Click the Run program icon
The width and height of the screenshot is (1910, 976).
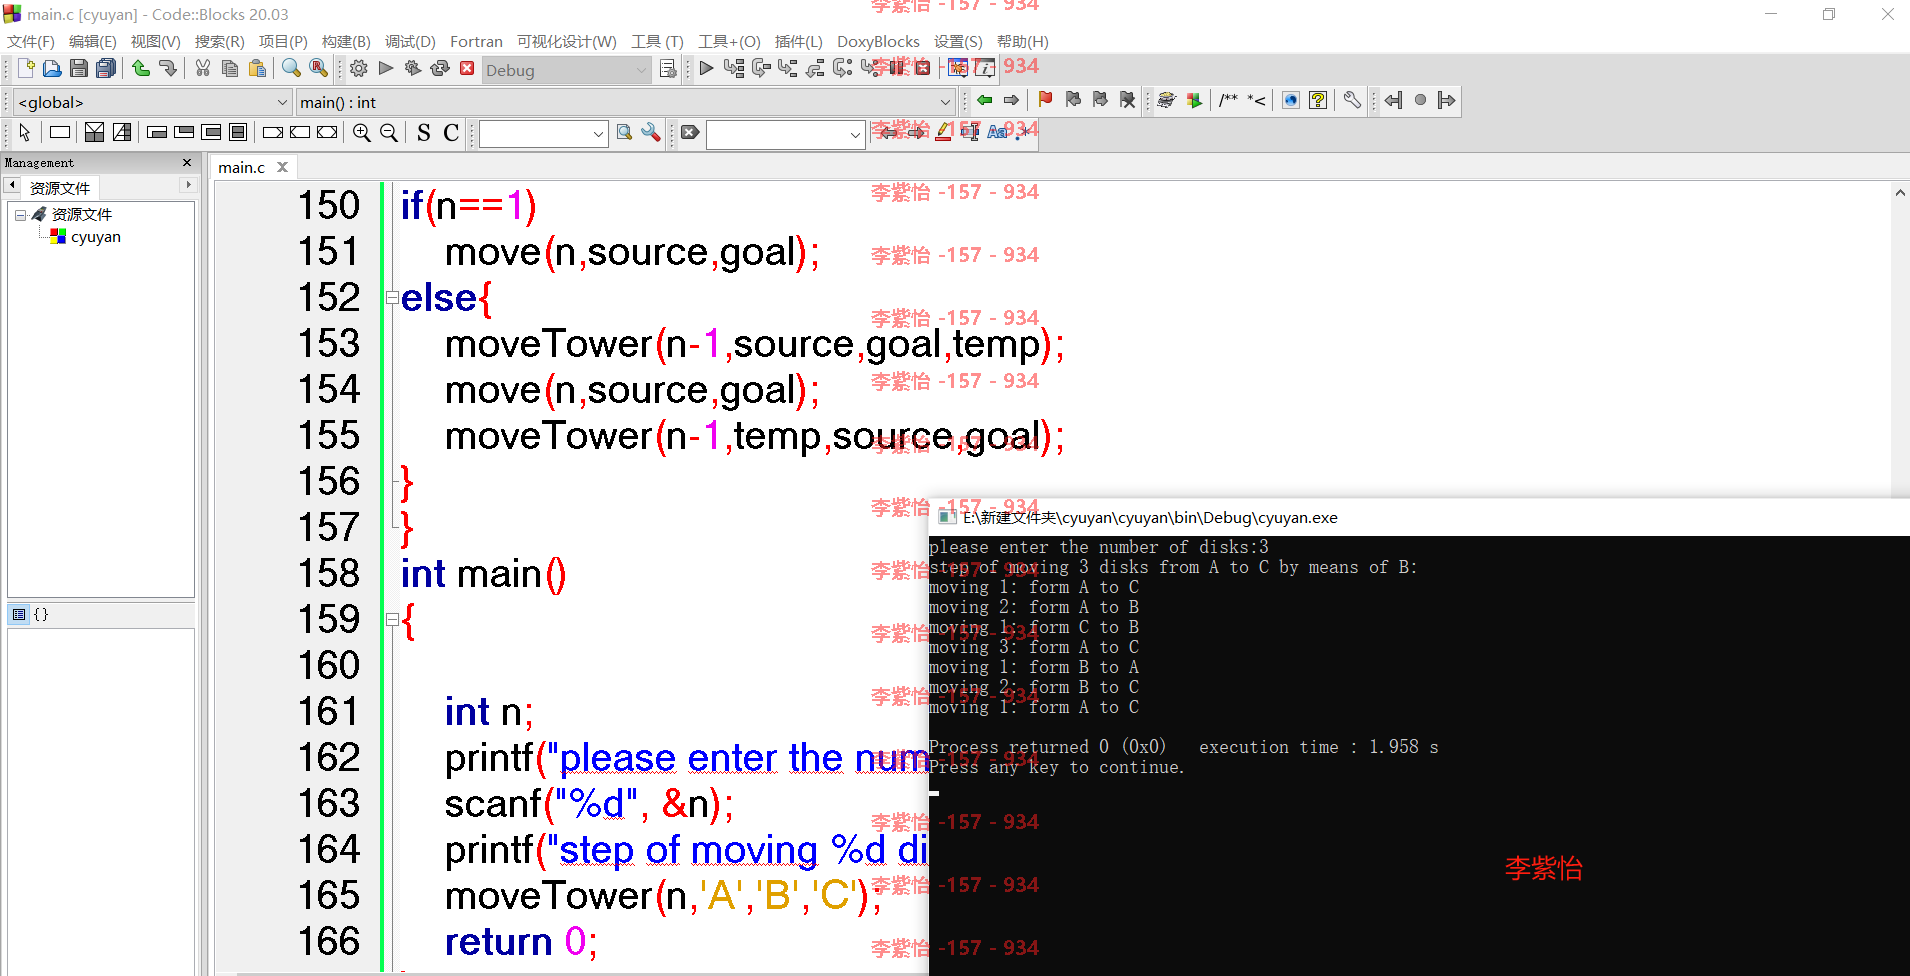386,68
